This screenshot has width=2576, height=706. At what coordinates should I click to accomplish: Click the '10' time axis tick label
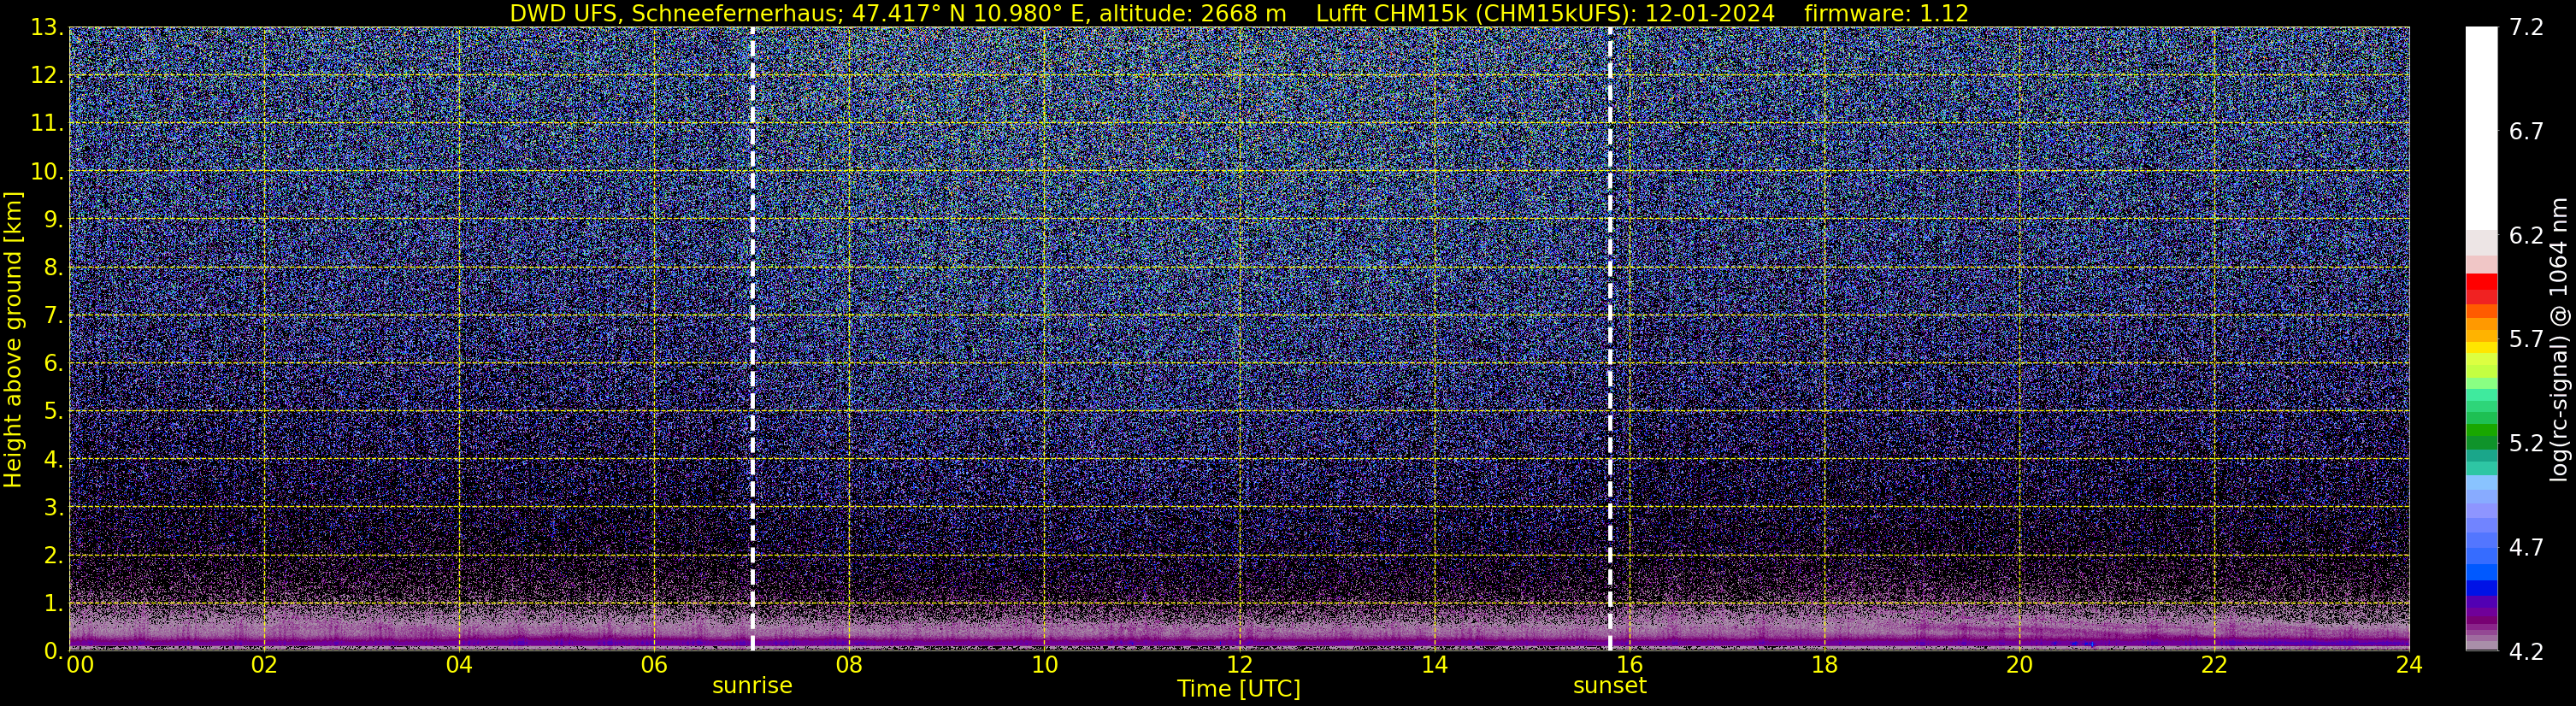1044,665
